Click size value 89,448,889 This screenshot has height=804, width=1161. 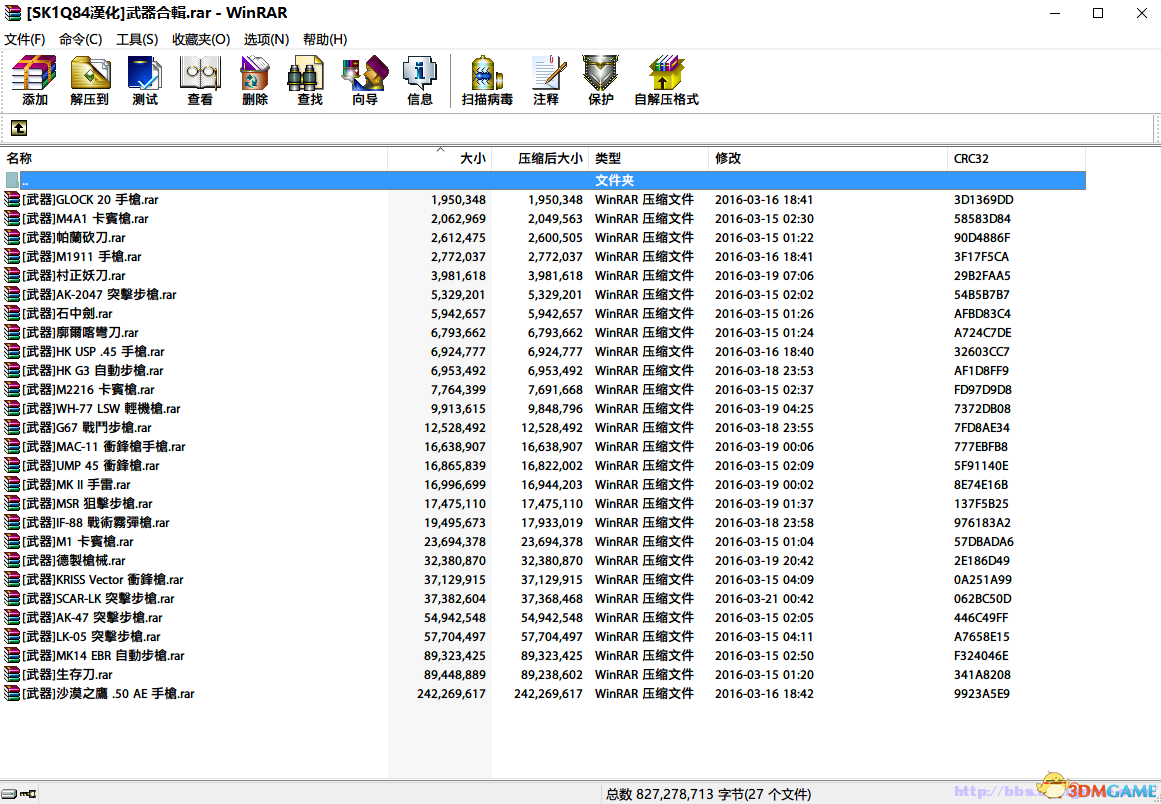coord(455,674)
